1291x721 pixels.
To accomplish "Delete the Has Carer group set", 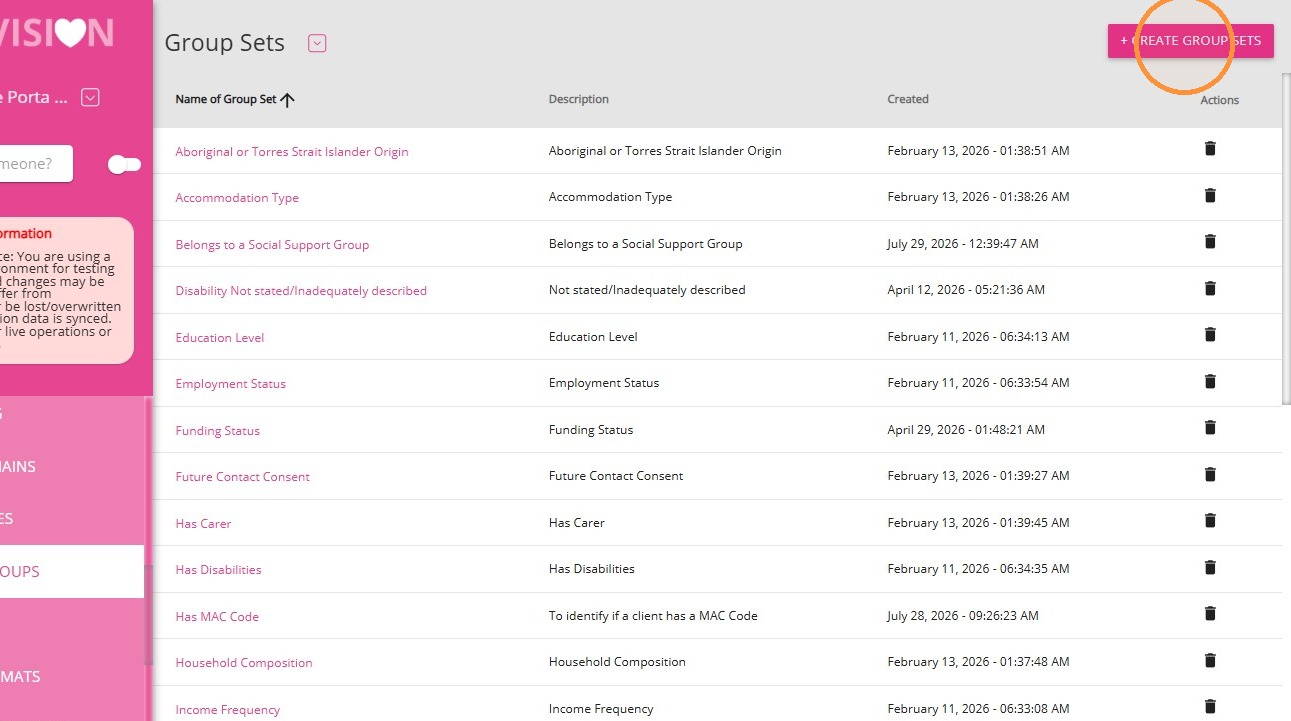I will click(x=1210, y=520).
